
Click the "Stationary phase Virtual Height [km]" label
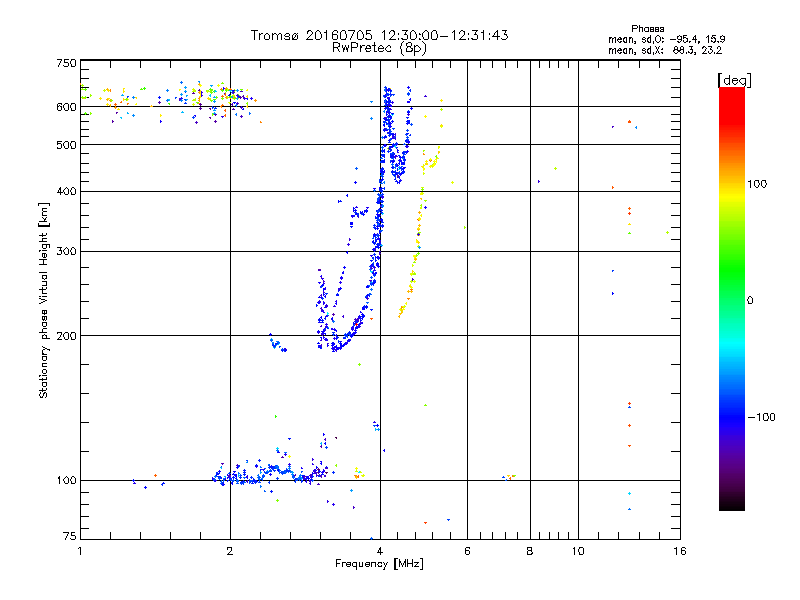(43, 300)
